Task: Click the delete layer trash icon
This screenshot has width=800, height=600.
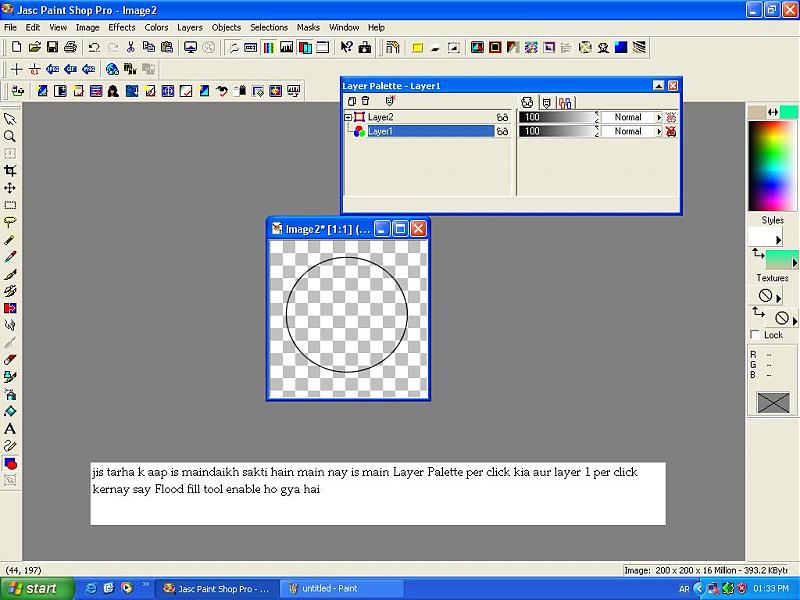Action: click(366, 101)
